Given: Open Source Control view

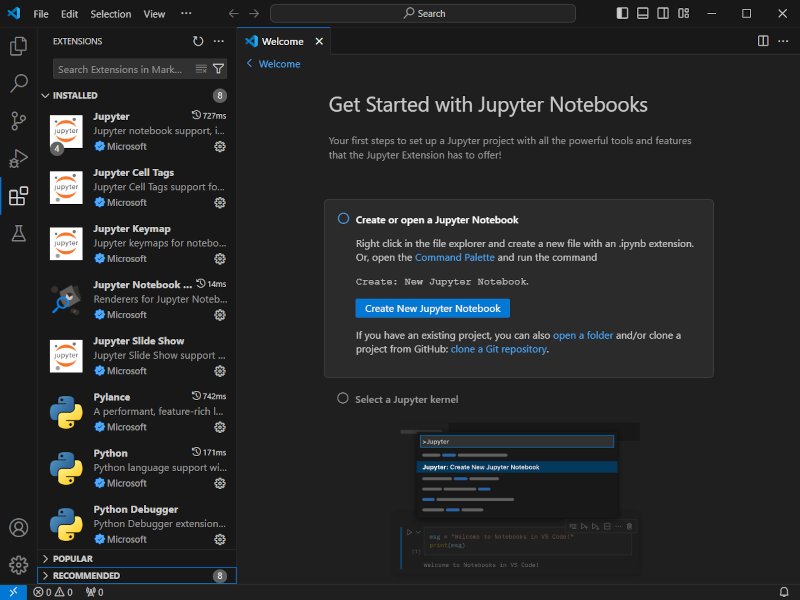Looking at the screenshot, I should point(18,121).
